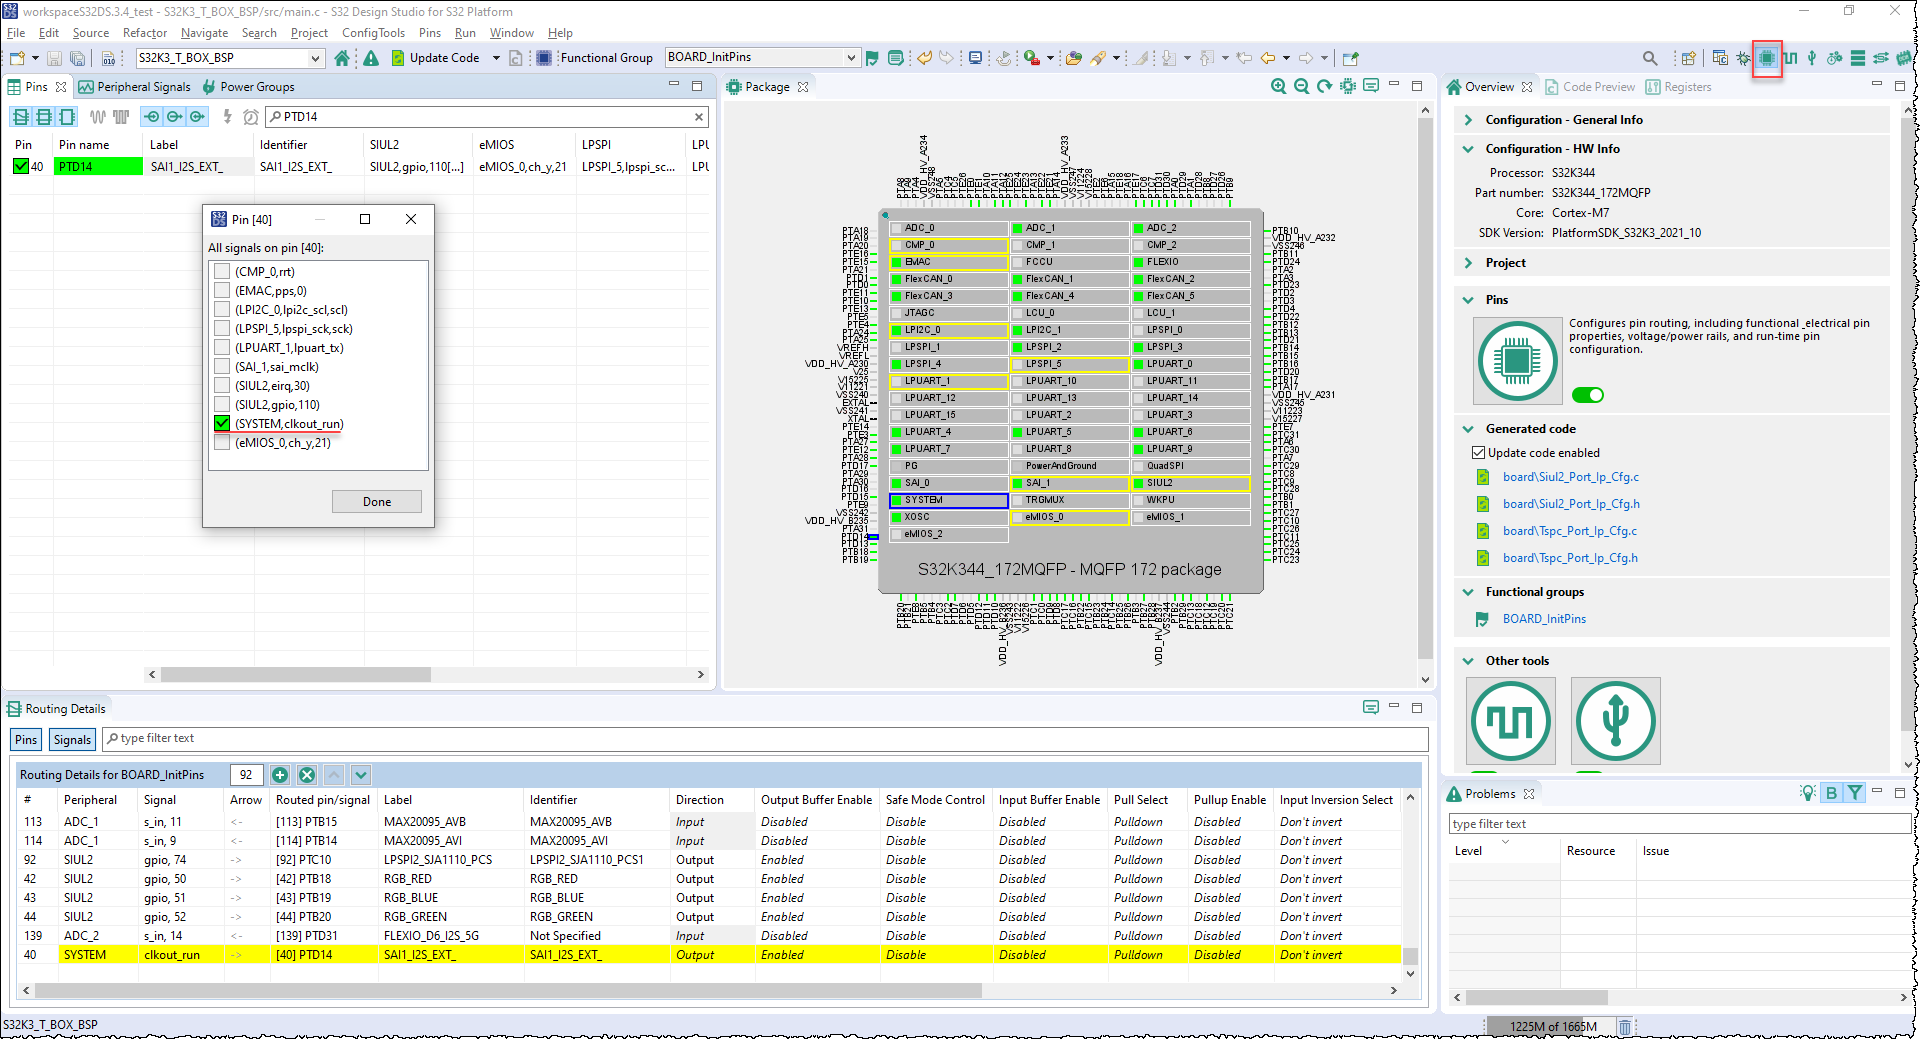Select the Pins tool chip icon in the toolbar

1768,58
